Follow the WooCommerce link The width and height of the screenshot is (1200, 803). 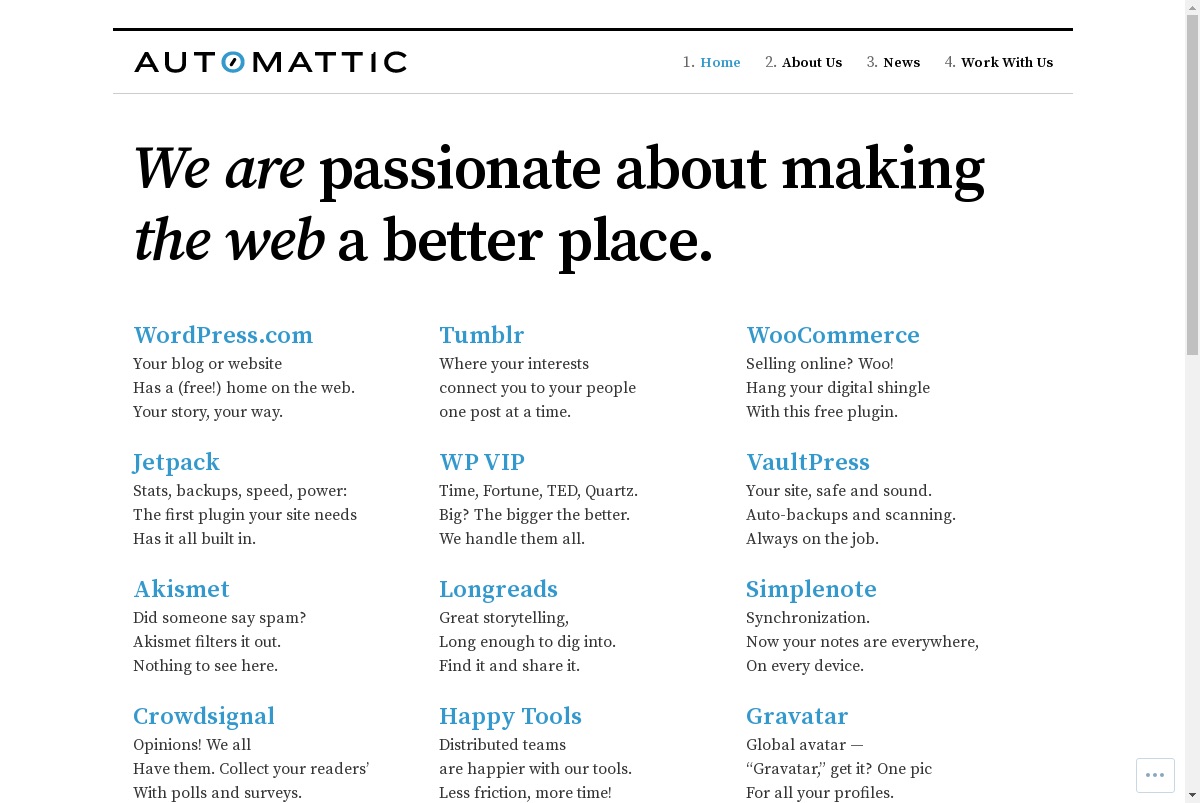click(833, 335)
